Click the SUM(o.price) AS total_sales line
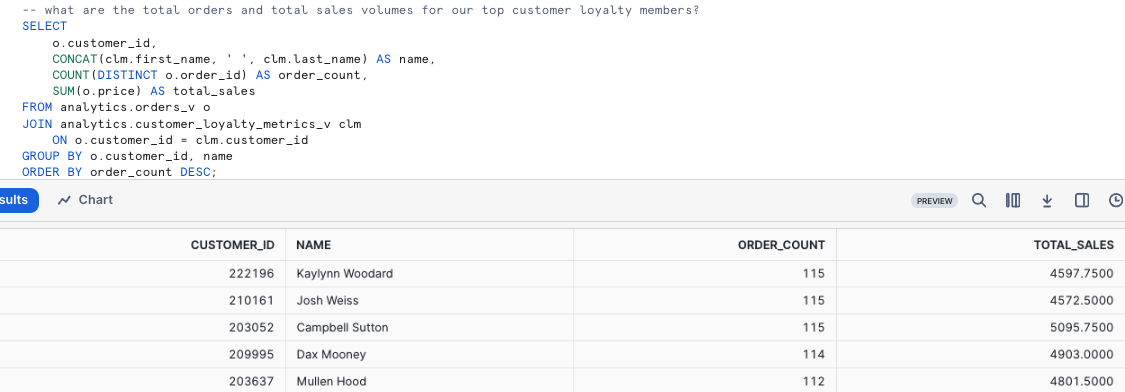1125x392 pixels. (x=154, y=91)
